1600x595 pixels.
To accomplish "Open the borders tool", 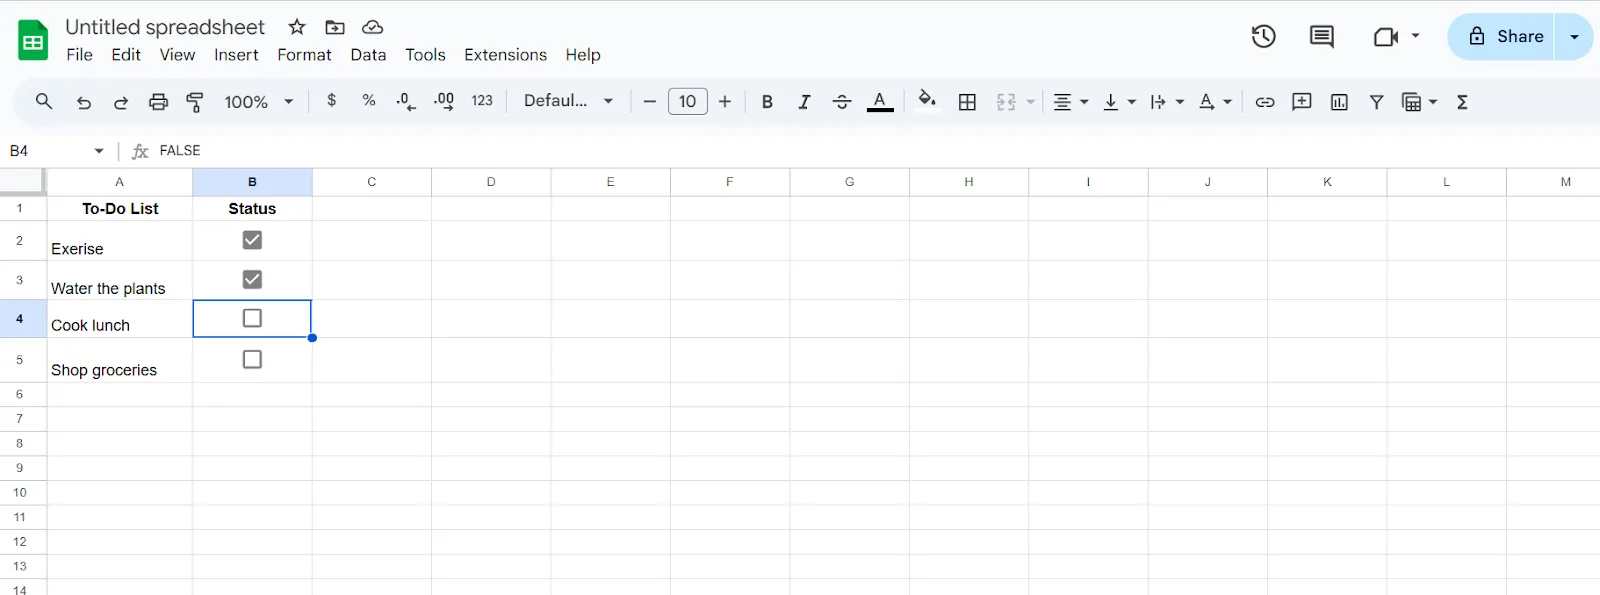I will coord(967,102).
